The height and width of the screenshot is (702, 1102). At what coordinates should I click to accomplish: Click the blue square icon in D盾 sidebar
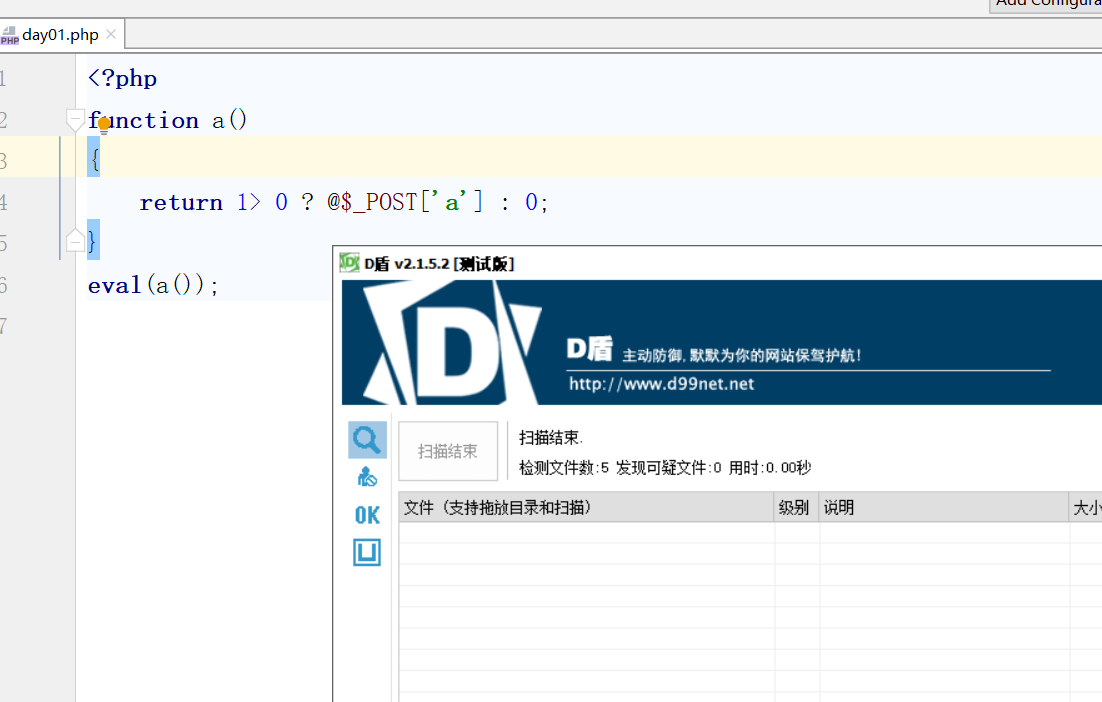[x=367, y=552]
